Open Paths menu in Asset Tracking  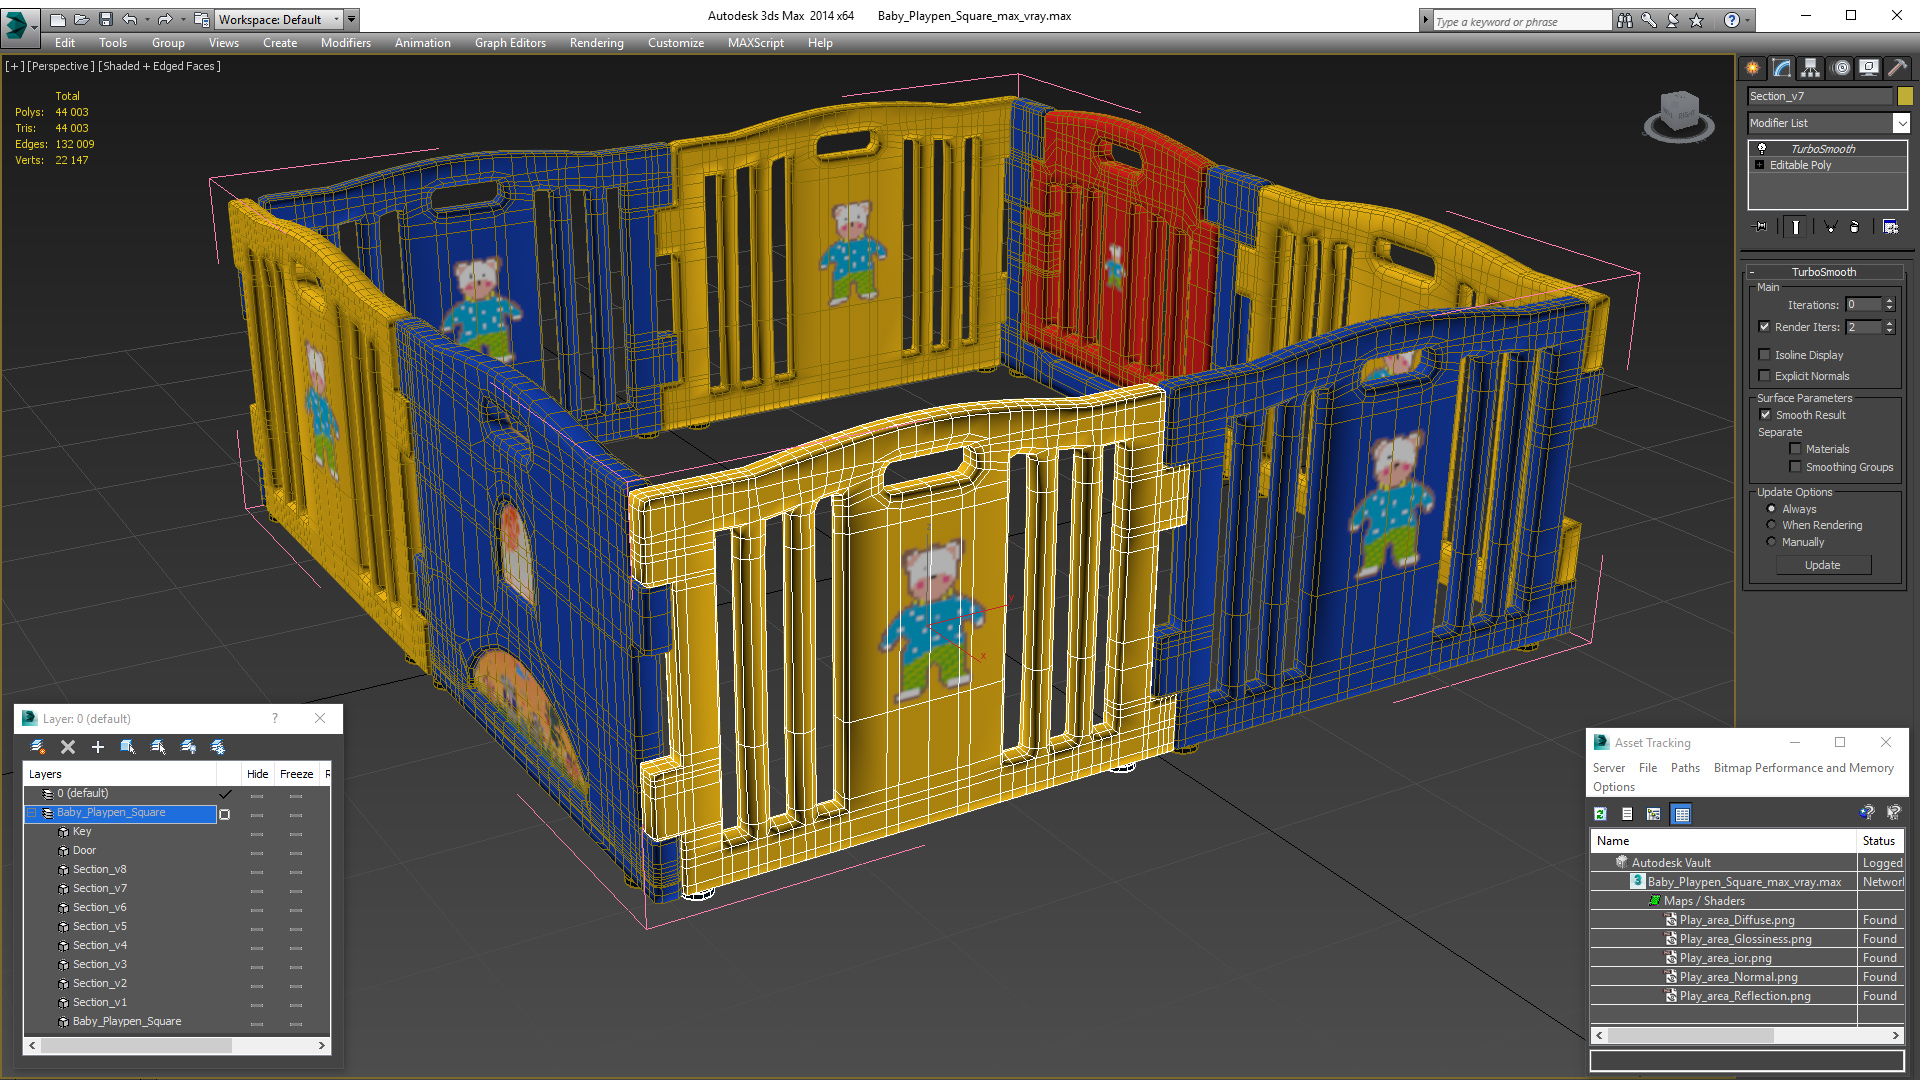coord(1684,768)
